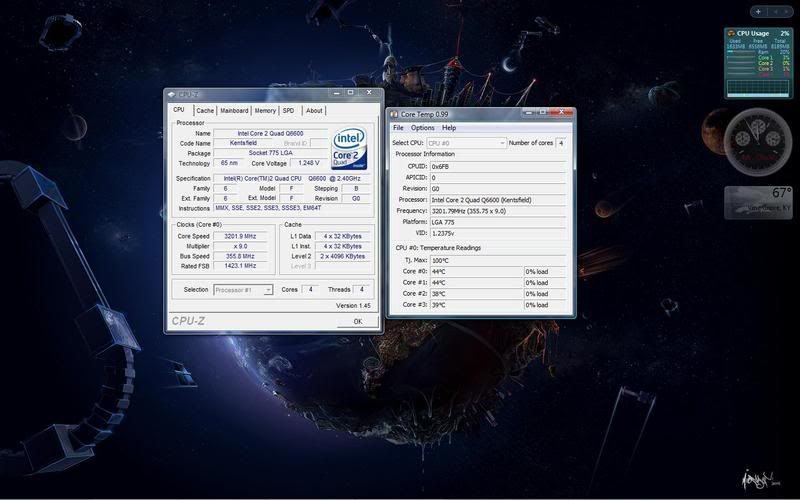This screenshot has height=500, width=800.
Task: Click the Core Speed value 3201.9 MHz
Action: (x=240, y=236)
